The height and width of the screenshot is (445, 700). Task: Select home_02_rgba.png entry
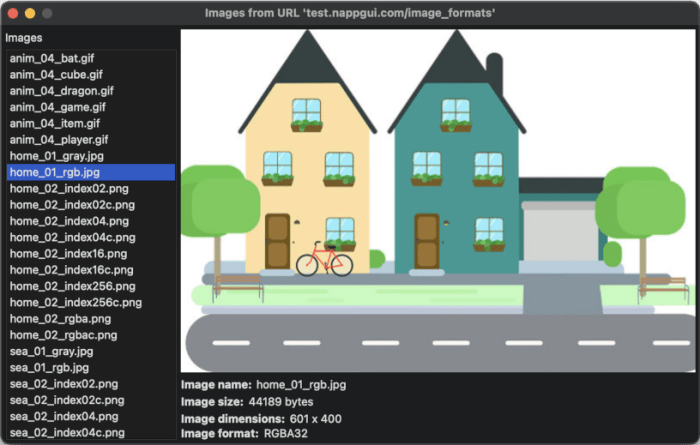point(62,319)
